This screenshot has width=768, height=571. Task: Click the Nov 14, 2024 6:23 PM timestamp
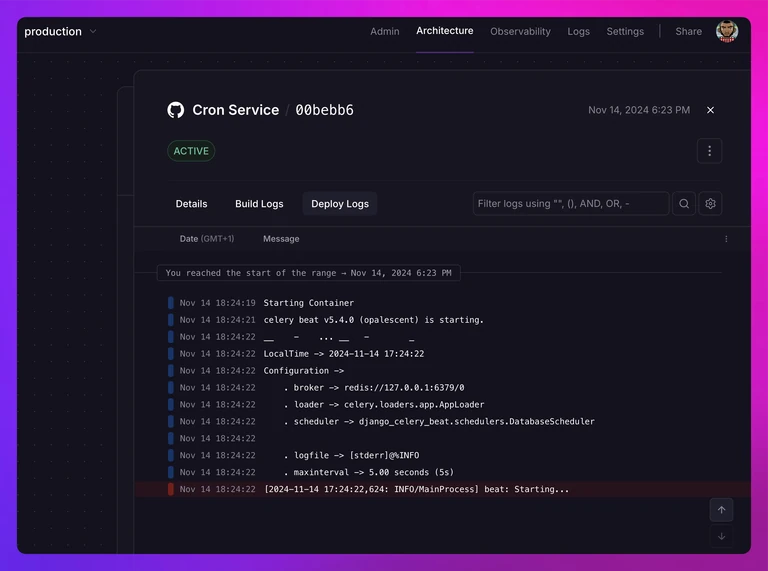click(639, 110)
